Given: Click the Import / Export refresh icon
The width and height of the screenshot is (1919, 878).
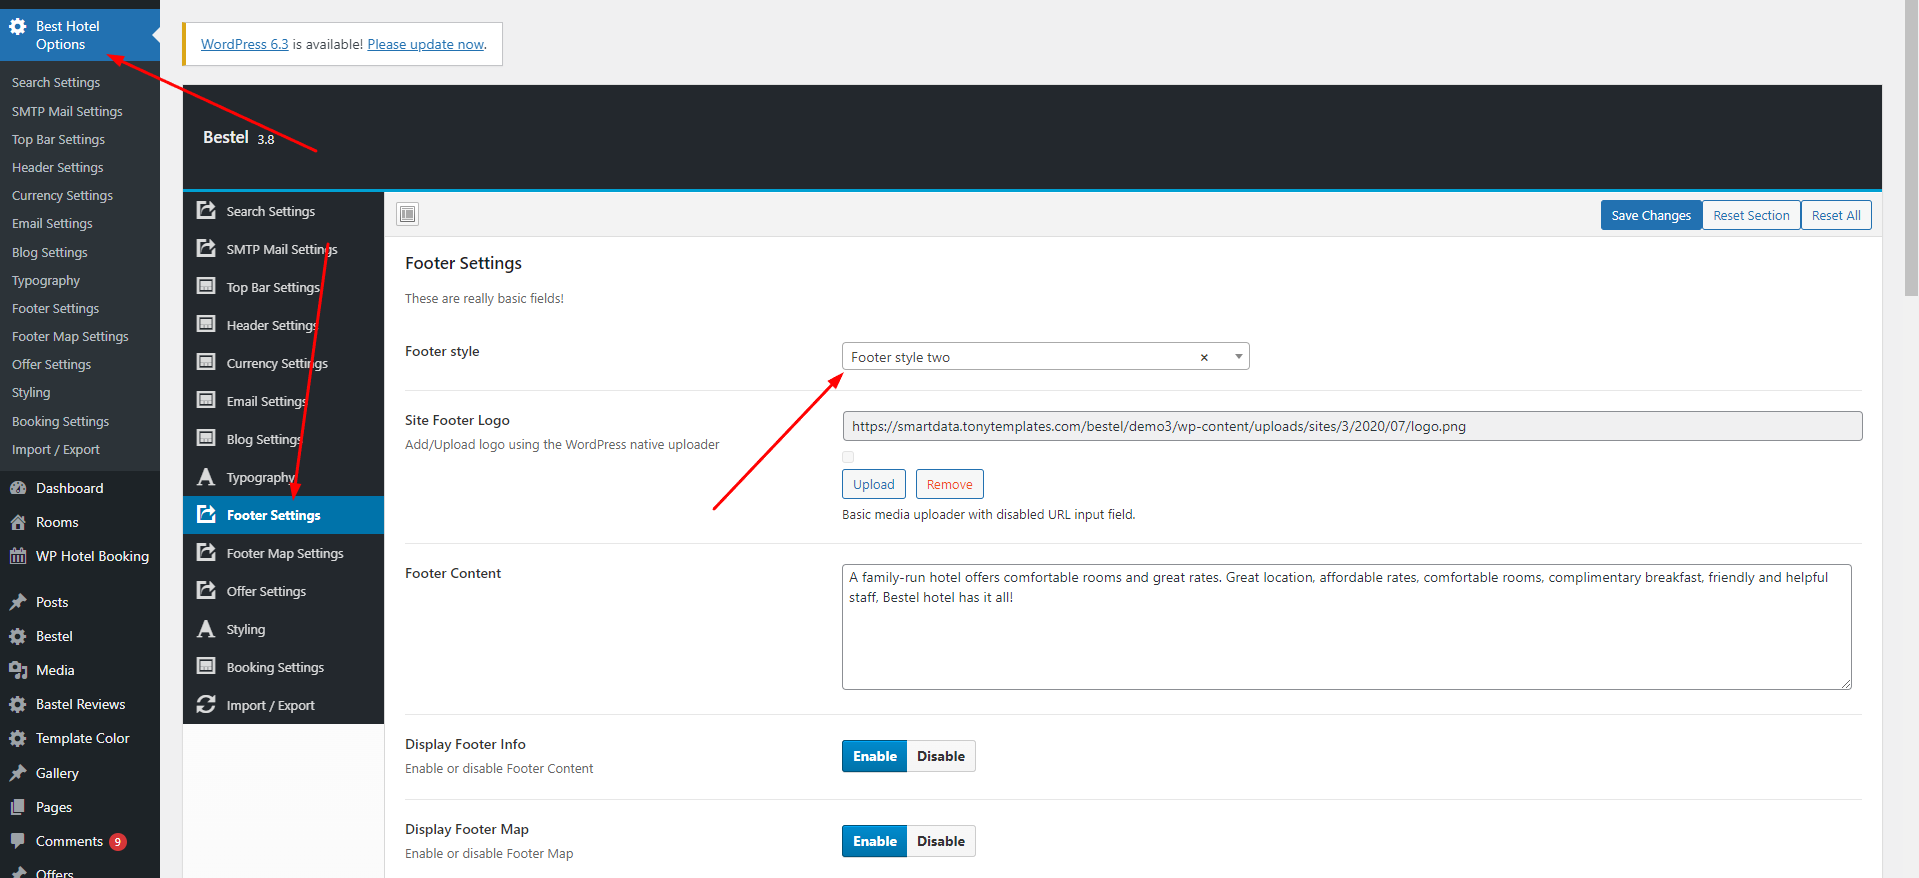Looking at the screenshot, I should pos(206,704).
